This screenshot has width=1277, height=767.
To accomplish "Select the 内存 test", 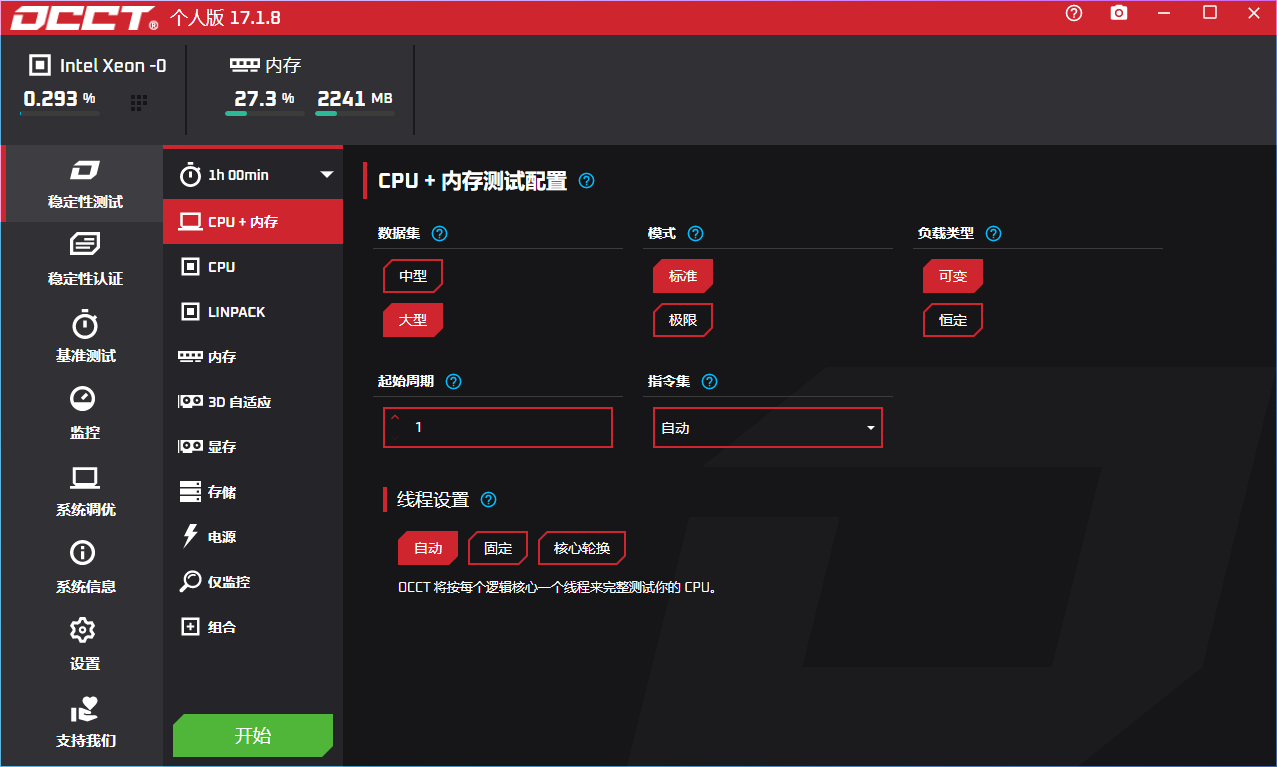I will coord(253,357).
